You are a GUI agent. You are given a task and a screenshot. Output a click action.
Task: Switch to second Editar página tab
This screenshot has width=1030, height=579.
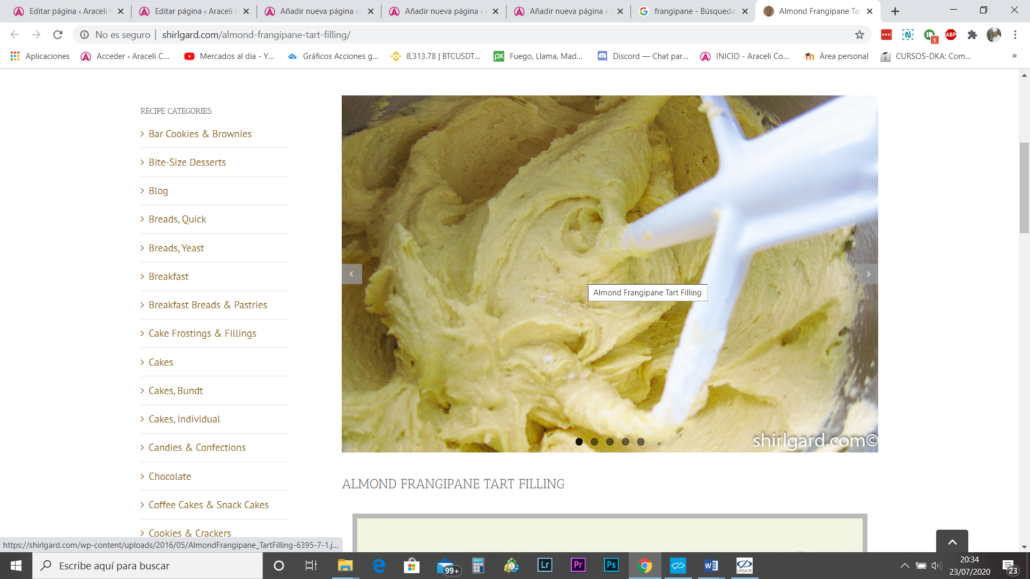pyautogui.click(x=194, y=11)
